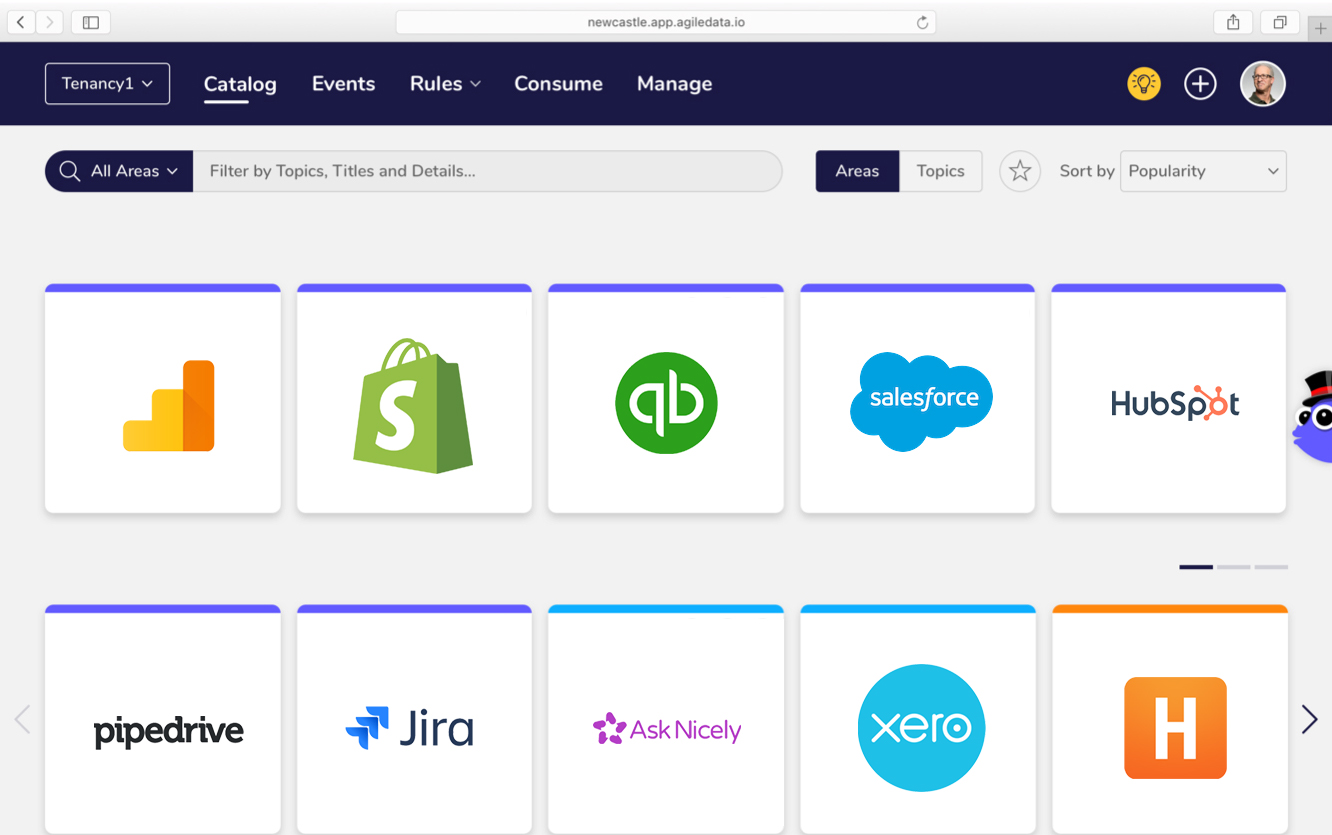Viewport: 1332px width, 835px height.
Task: Go to the Manage tab
Action: pyautogui.click(x=675, y=84)
